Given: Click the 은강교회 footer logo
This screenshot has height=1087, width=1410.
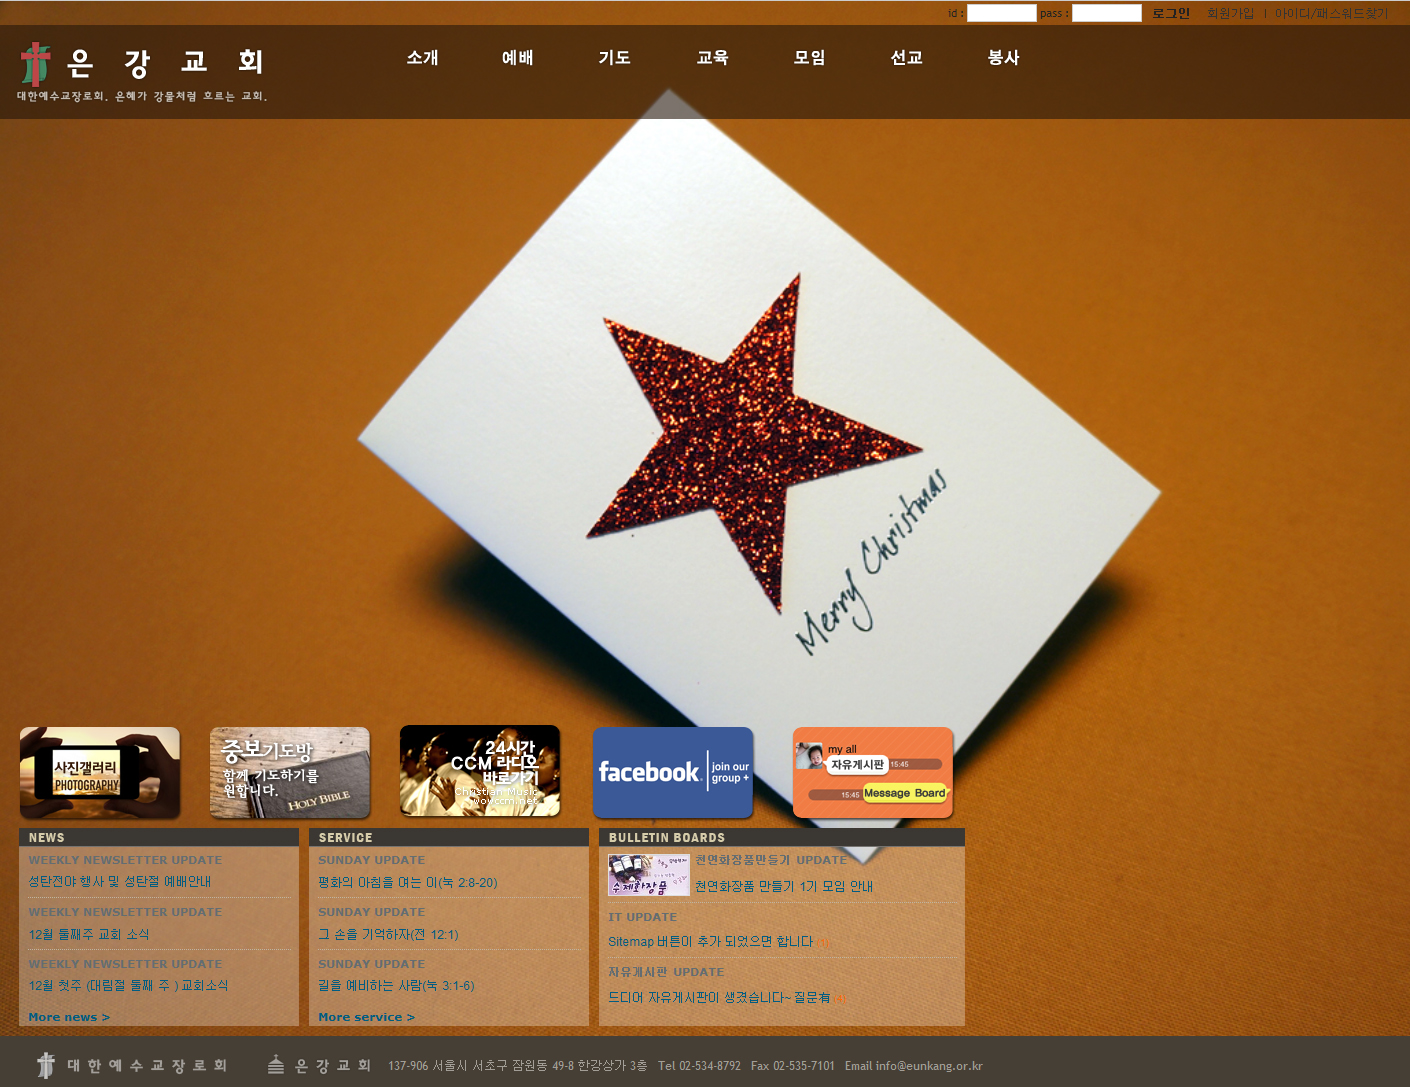Looking at the screenshot, I should pos(320,1066).
